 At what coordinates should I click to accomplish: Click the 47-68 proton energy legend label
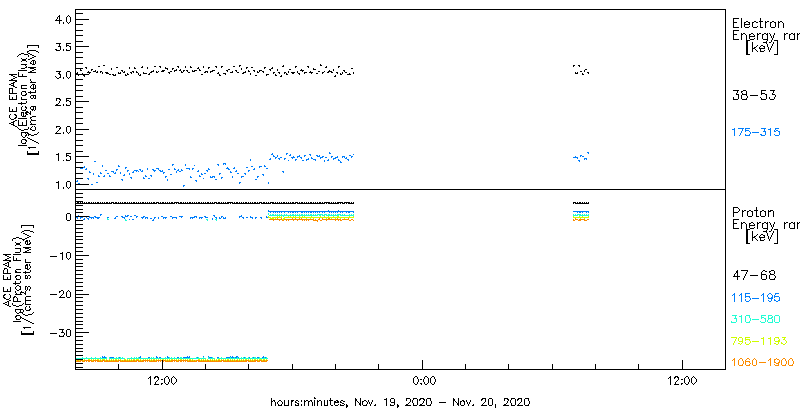pyautogui.click(x=754, y=276)
